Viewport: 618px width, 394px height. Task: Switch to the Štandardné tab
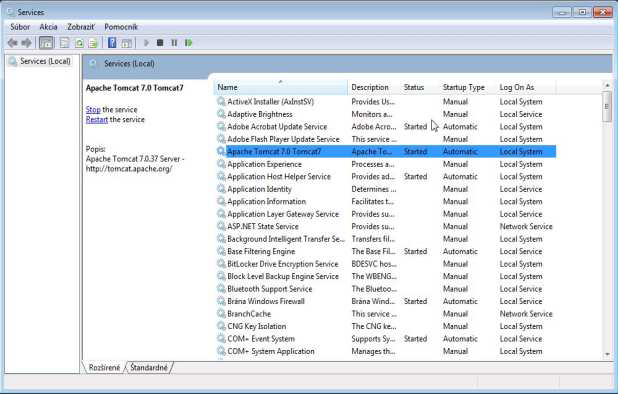click(149, 367)
